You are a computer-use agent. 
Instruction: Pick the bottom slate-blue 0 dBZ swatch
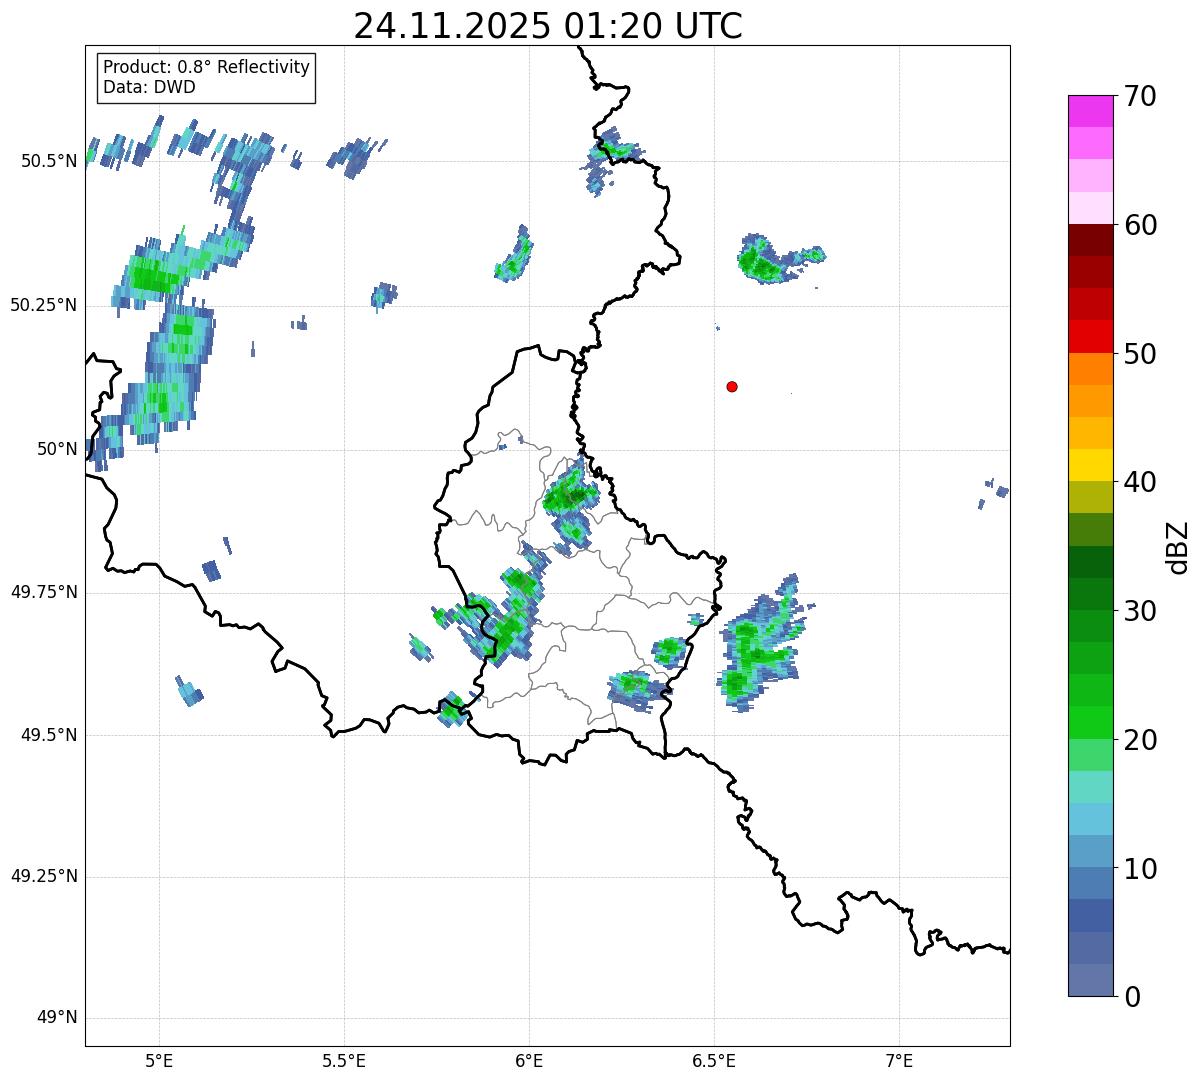click(1091, 980)
